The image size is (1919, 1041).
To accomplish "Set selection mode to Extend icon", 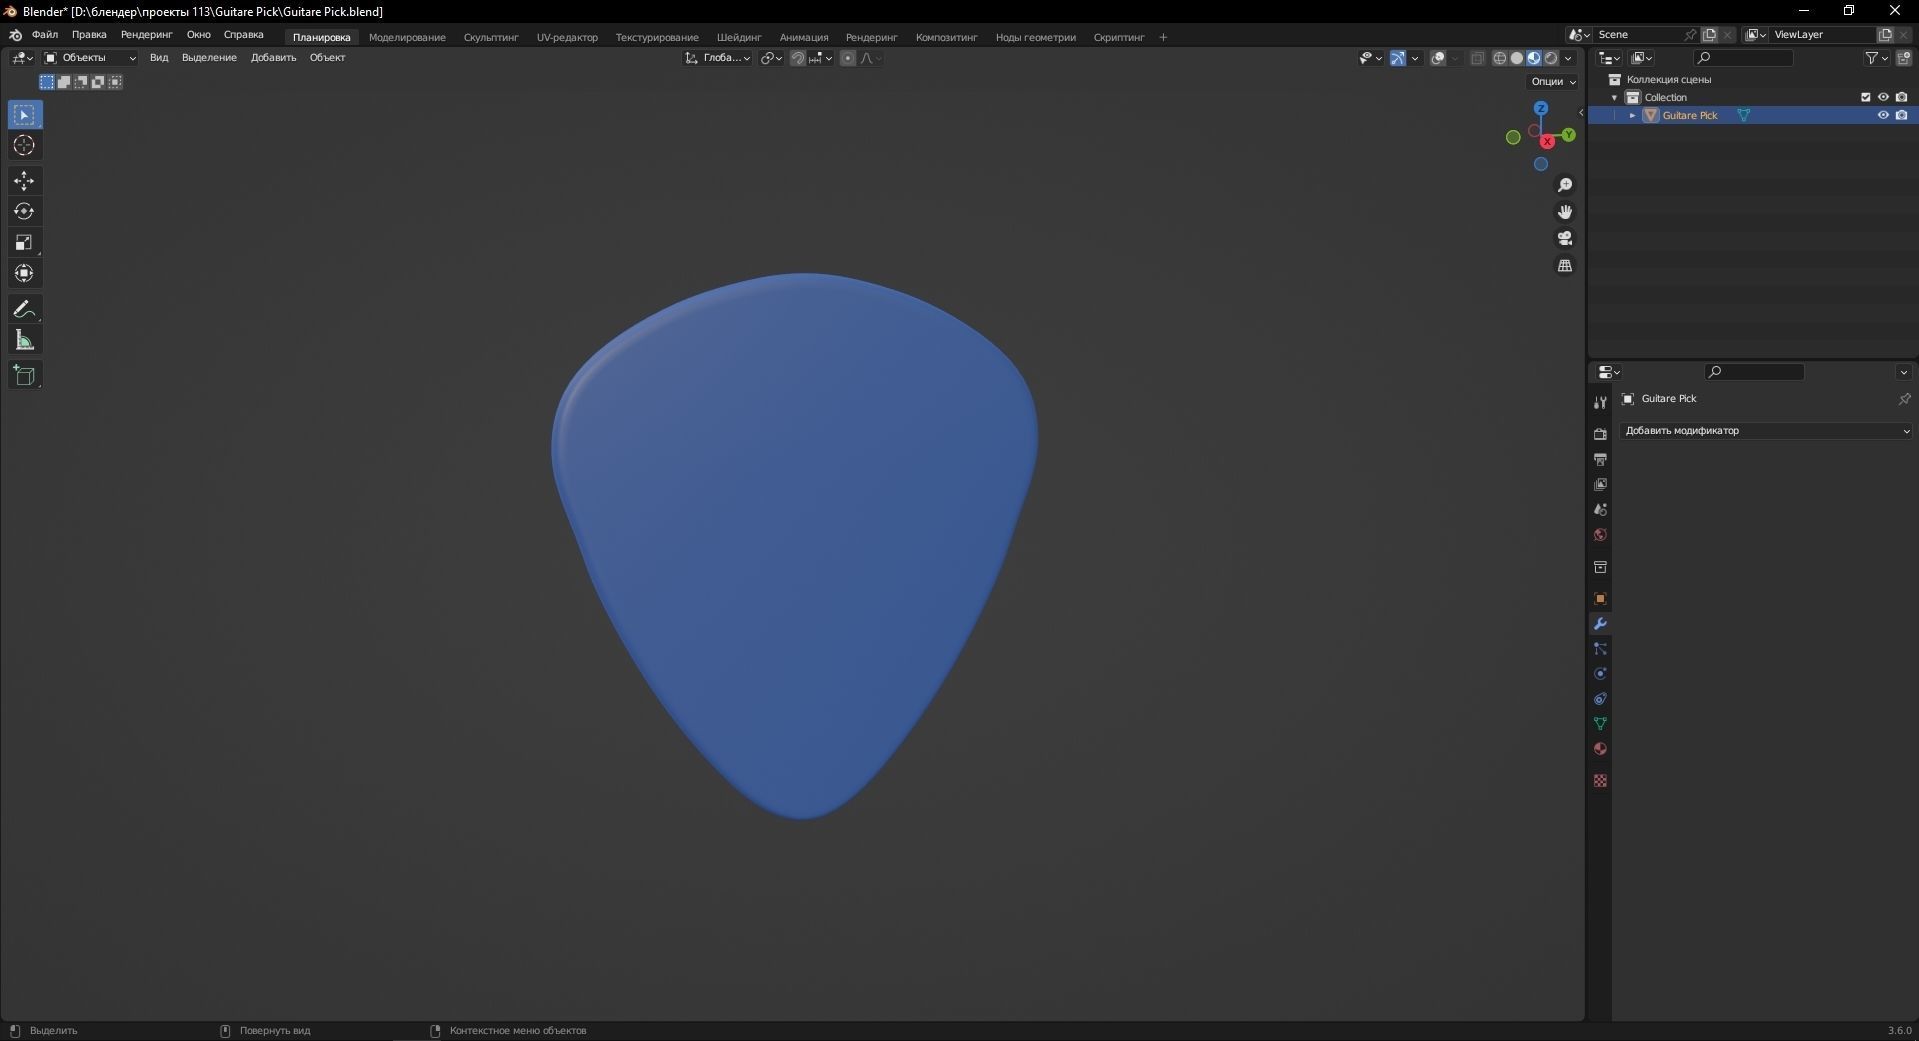I will (x=64, y=82).
